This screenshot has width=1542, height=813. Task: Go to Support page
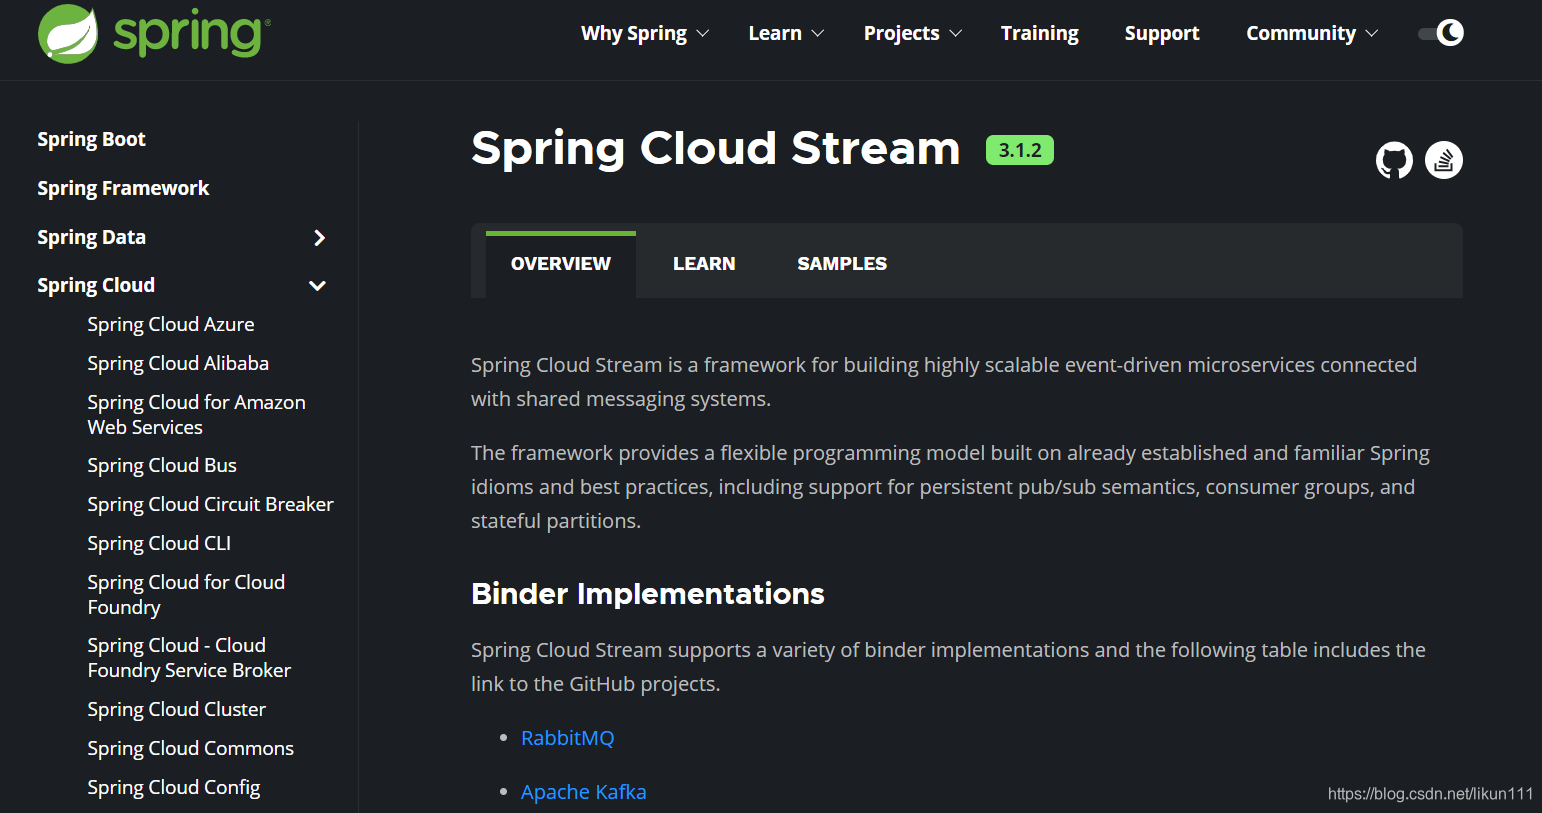[x=1162, y=33]
